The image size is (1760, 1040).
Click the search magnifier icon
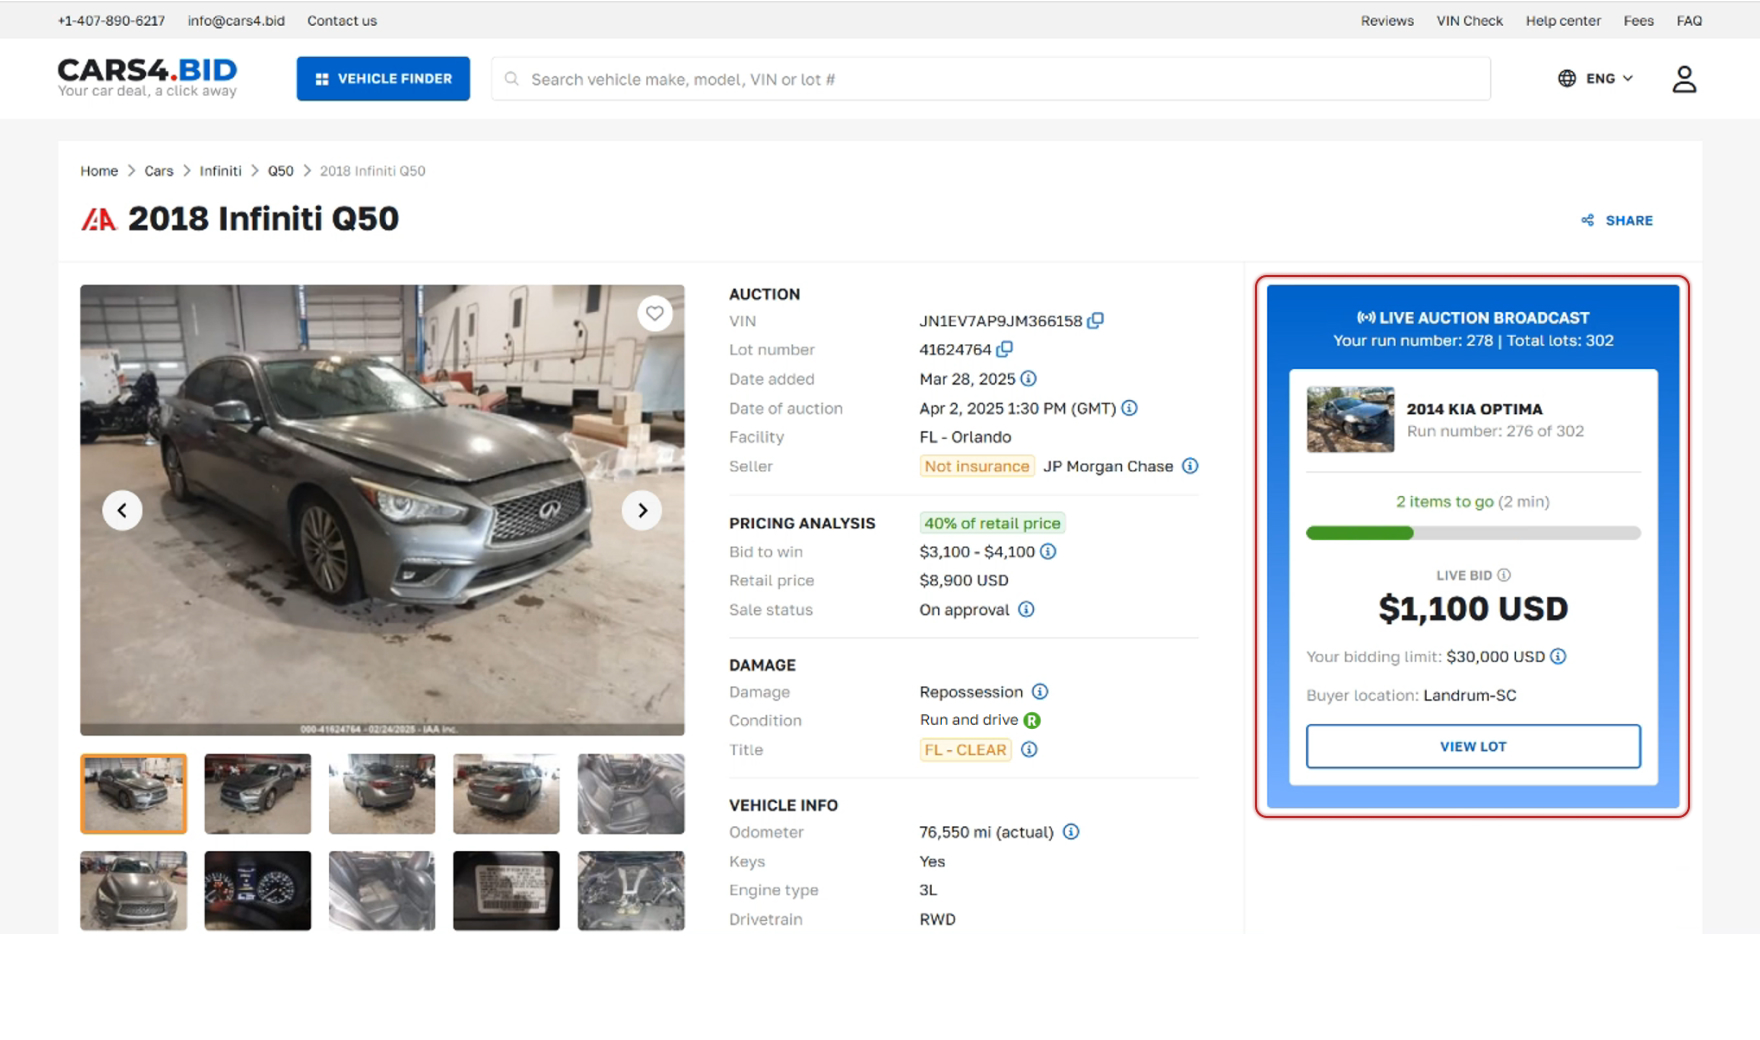512,79
